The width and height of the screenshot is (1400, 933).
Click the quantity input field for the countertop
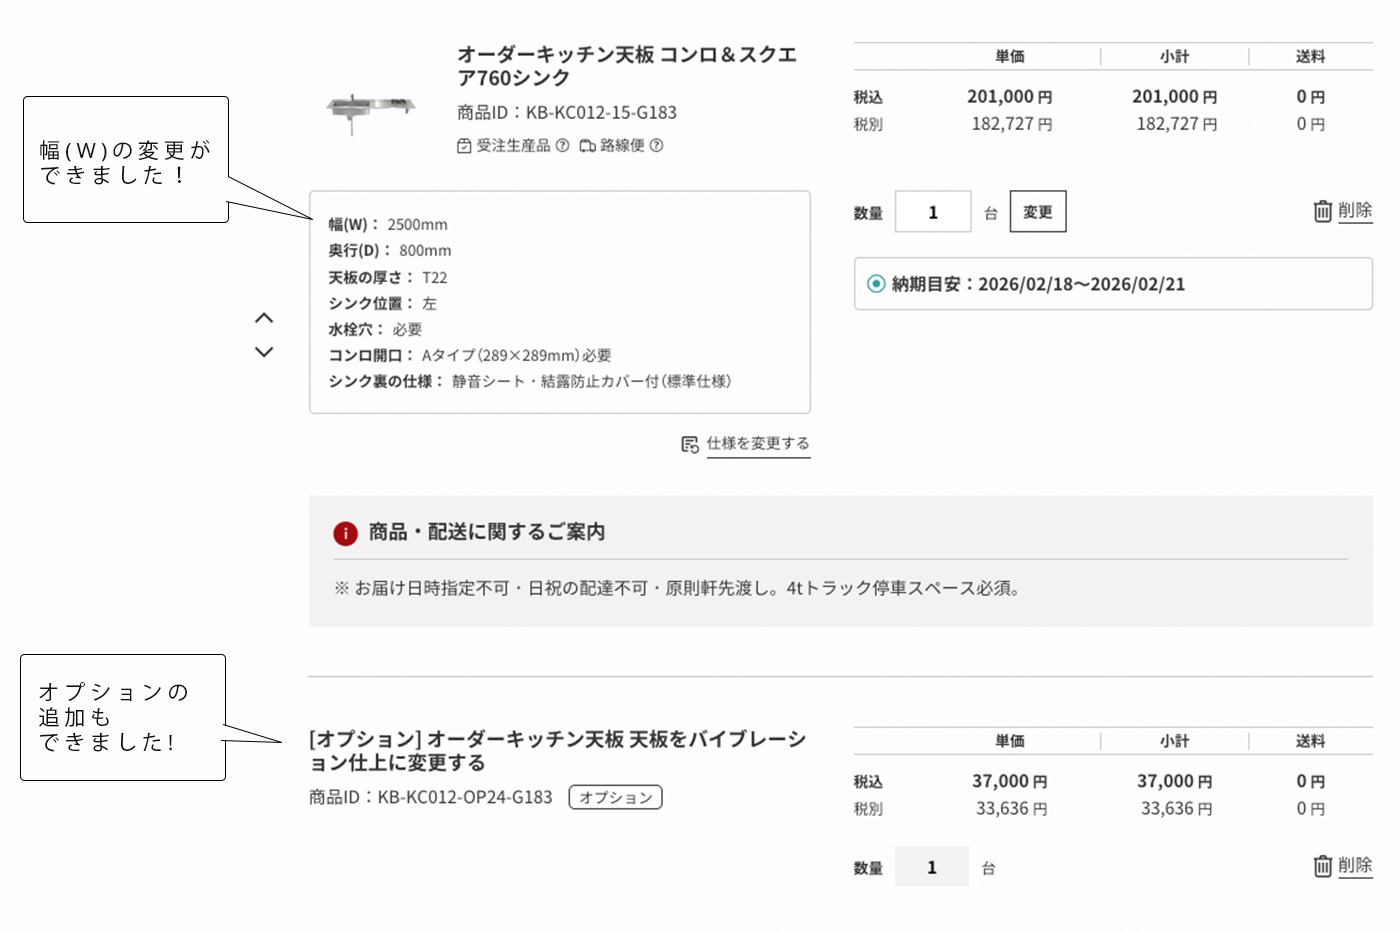(932, 211)
